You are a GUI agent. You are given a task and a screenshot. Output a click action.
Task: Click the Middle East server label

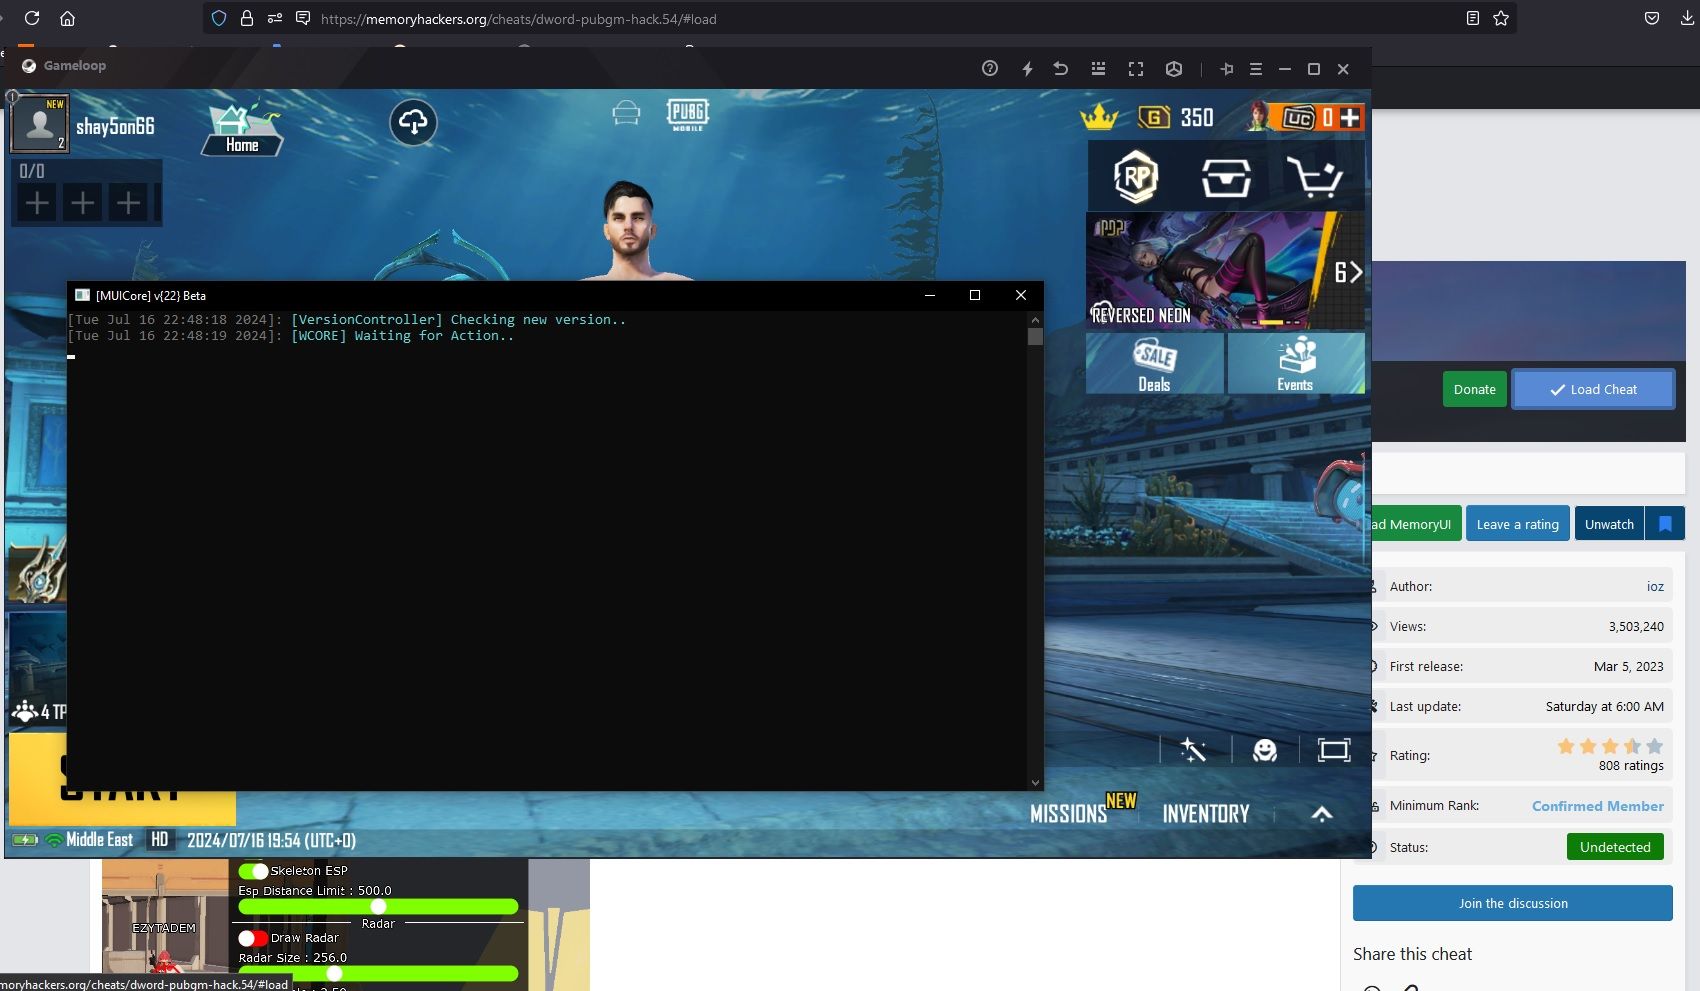[x=99, y=840]
